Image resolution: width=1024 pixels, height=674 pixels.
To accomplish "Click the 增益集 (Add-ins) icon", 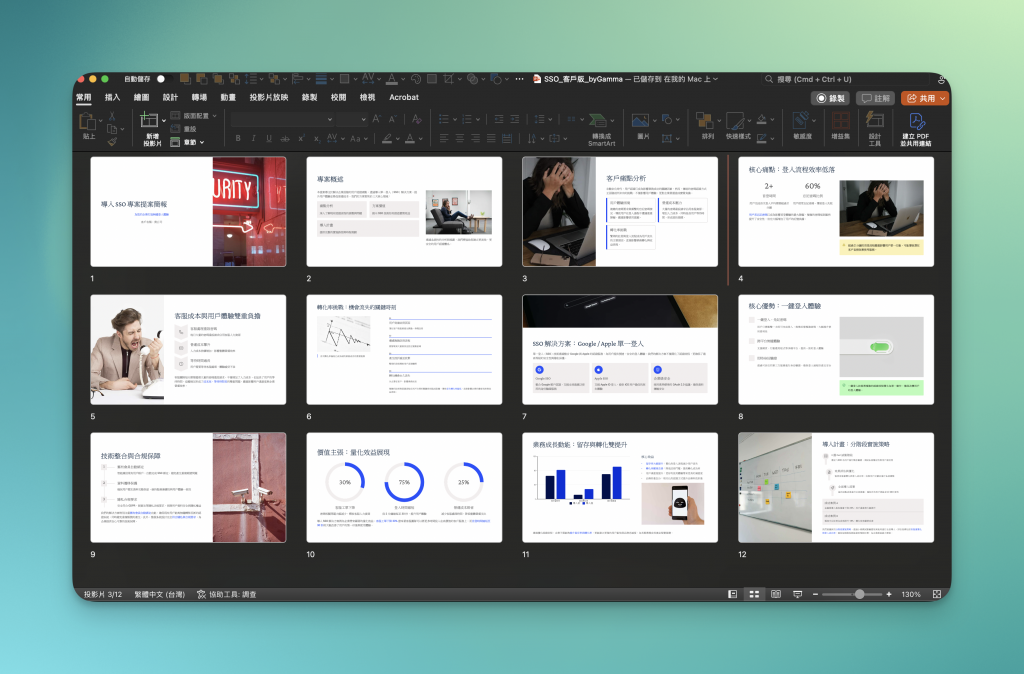I will pyautogui.click(x=840, y=121).
